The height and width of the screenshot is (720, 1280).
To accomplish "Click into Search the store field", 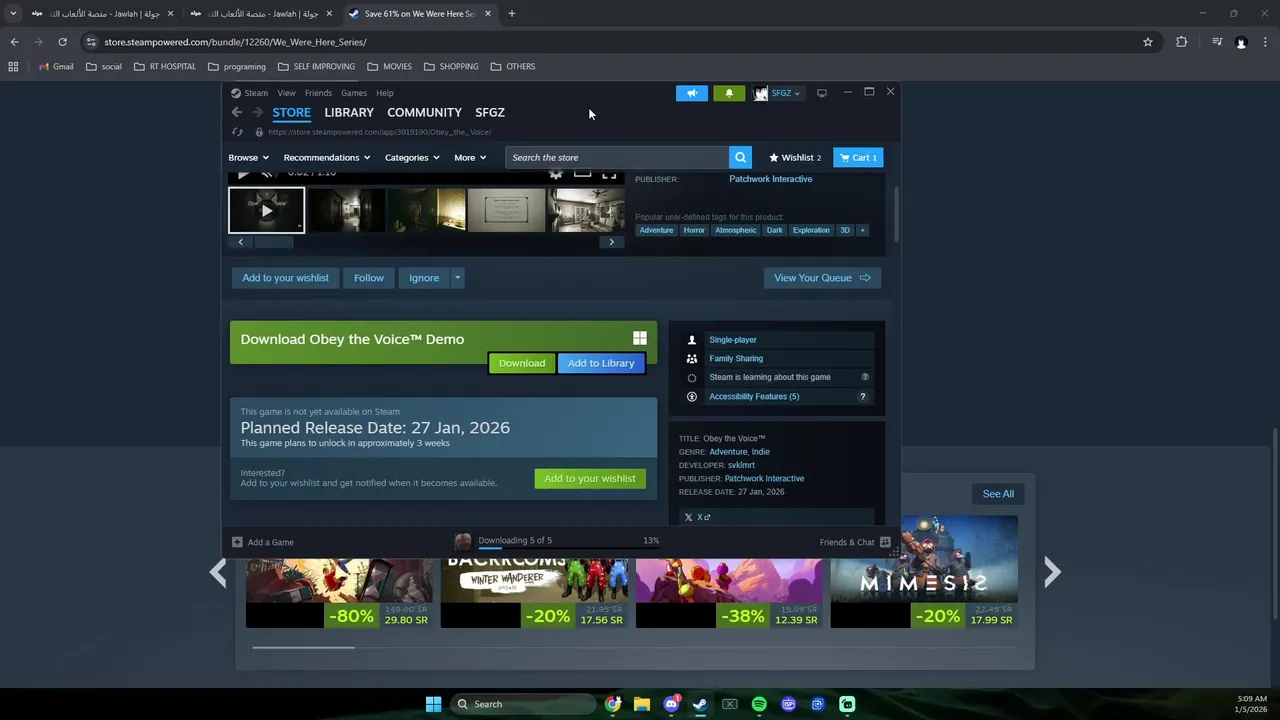I will point(617,157).
